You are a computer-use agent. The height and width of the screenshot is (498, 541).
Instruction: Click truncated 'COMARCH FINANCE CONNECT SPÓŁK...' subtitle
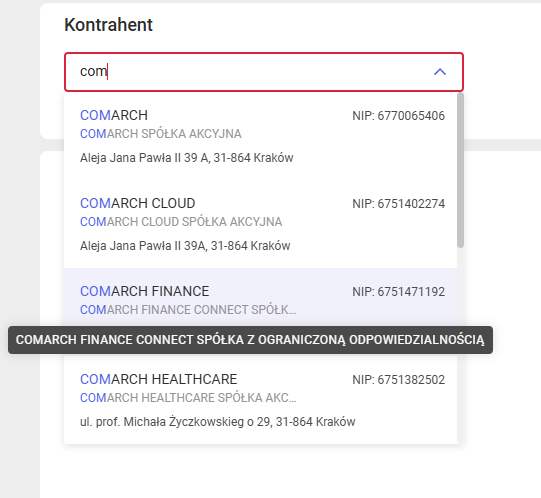pyautogui.click(x=188, y=310)
